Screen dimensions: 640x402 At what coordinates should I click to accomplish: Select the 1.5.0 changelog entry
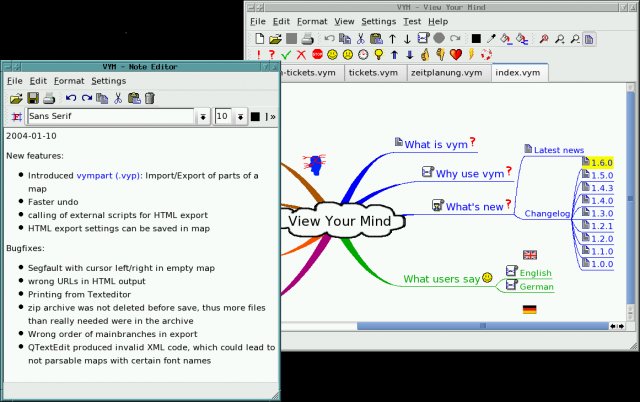click(602, 175)
